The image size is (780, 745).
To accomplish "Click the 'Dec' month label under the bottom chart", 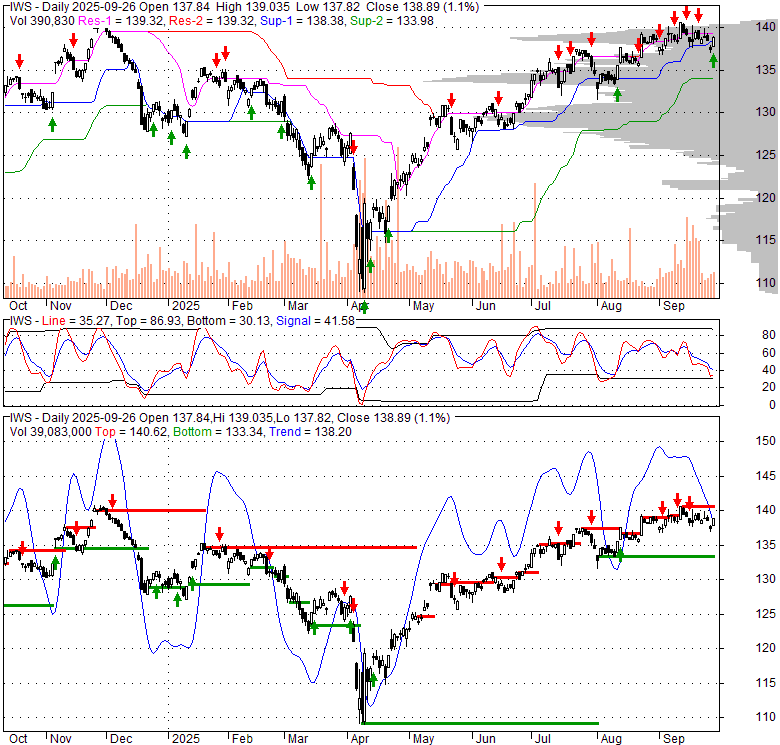I will [x=121, y=739].
